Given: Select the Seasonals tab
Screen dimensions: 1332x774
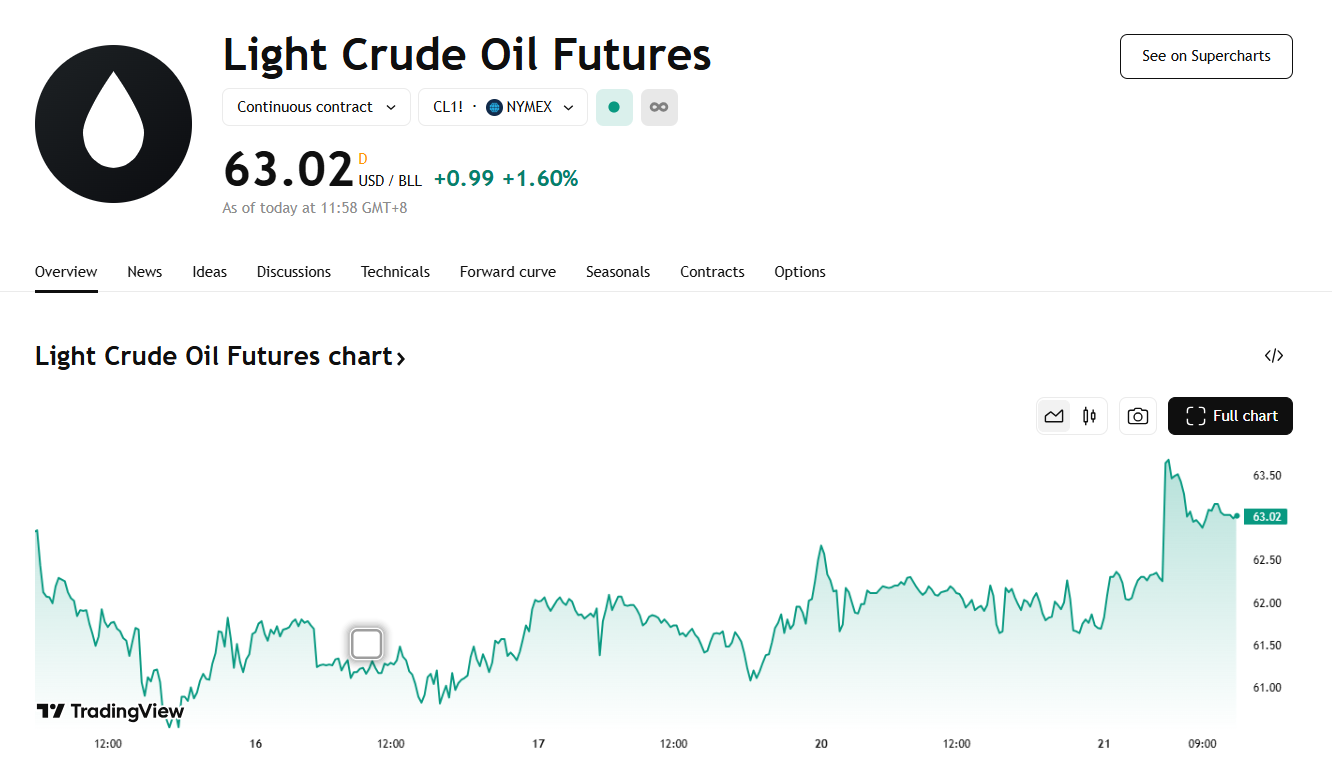Looking at the screenshot, I should click(618, 272).
